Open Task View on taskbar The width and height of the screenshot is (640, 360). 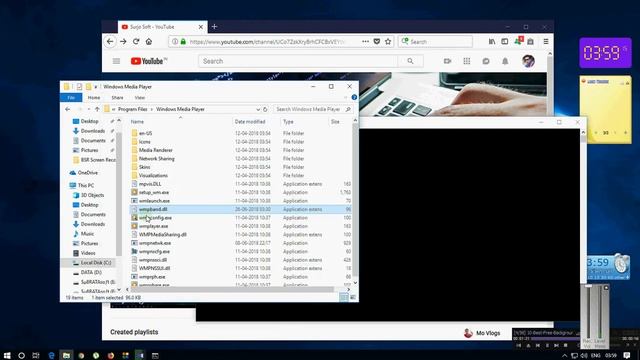[36, 356]
